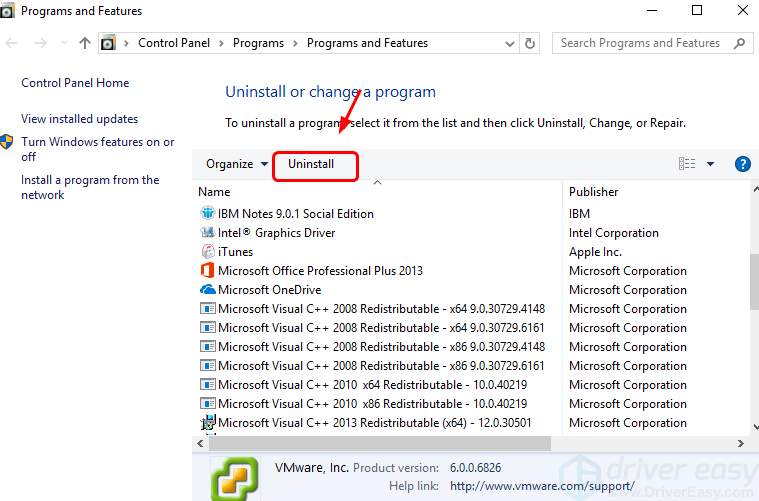Image resolution: width=759 pixels, height=501 pixels.
Task: Click the Intel Graphics Driver icon
Action: coord(208,232)
